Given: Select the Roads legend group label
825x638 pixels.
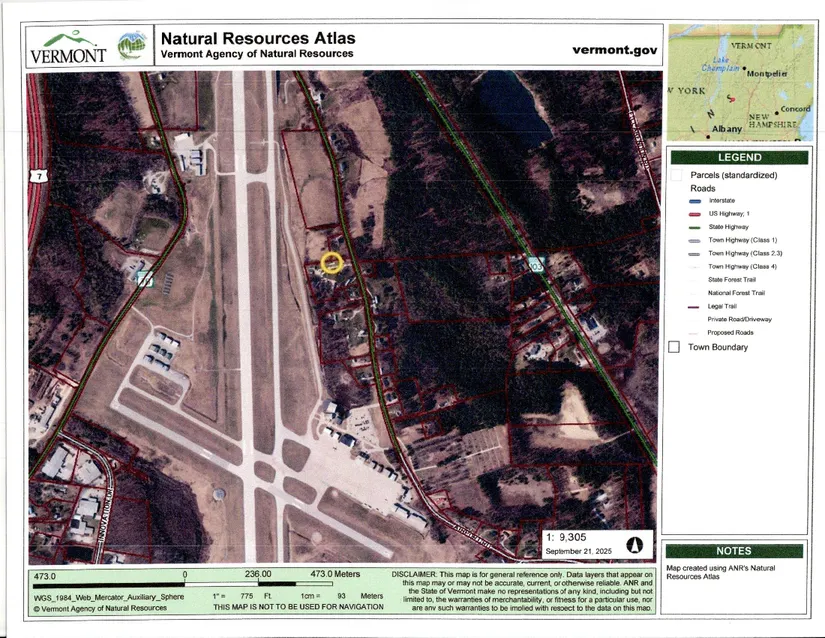Looking at the screenshot, I should 704,187.
